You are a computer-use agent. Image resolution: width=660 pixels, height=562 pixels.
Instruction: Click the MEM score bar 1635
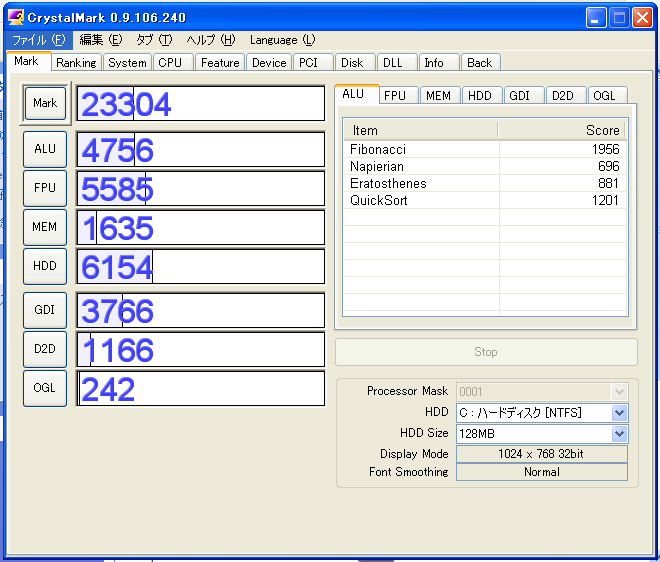201,227
